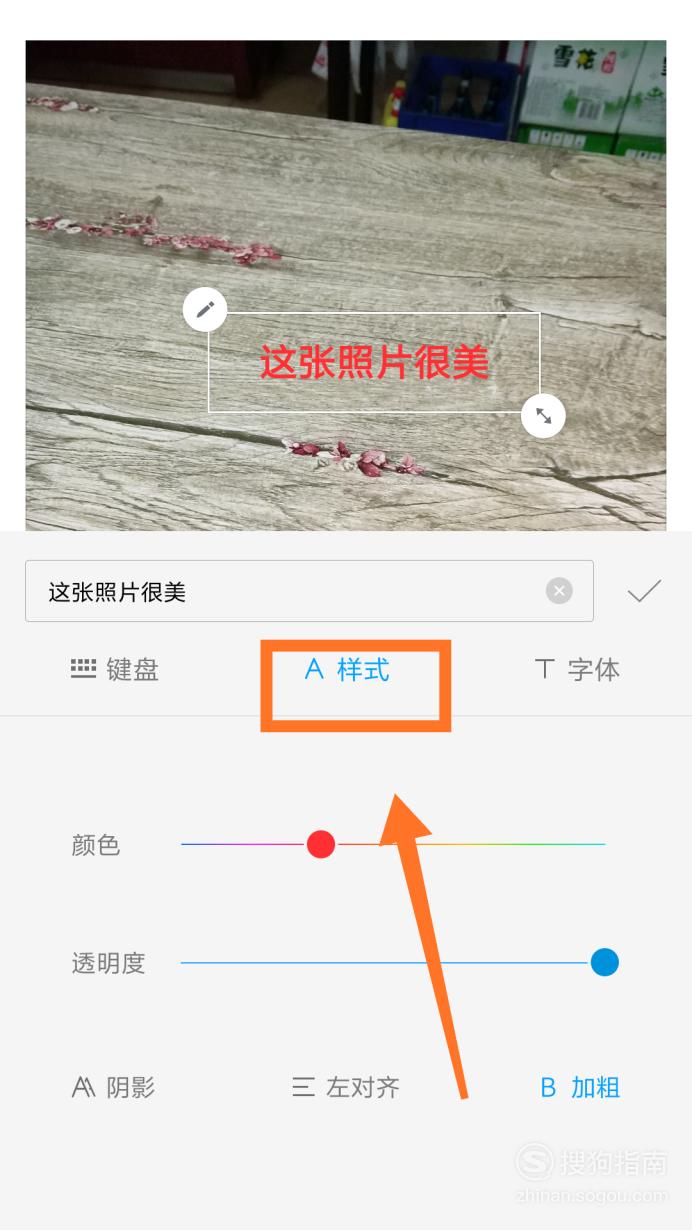Tap the pencil edit icon on the text box
This screenshot has width=692, height=1230.
[205, 310]
